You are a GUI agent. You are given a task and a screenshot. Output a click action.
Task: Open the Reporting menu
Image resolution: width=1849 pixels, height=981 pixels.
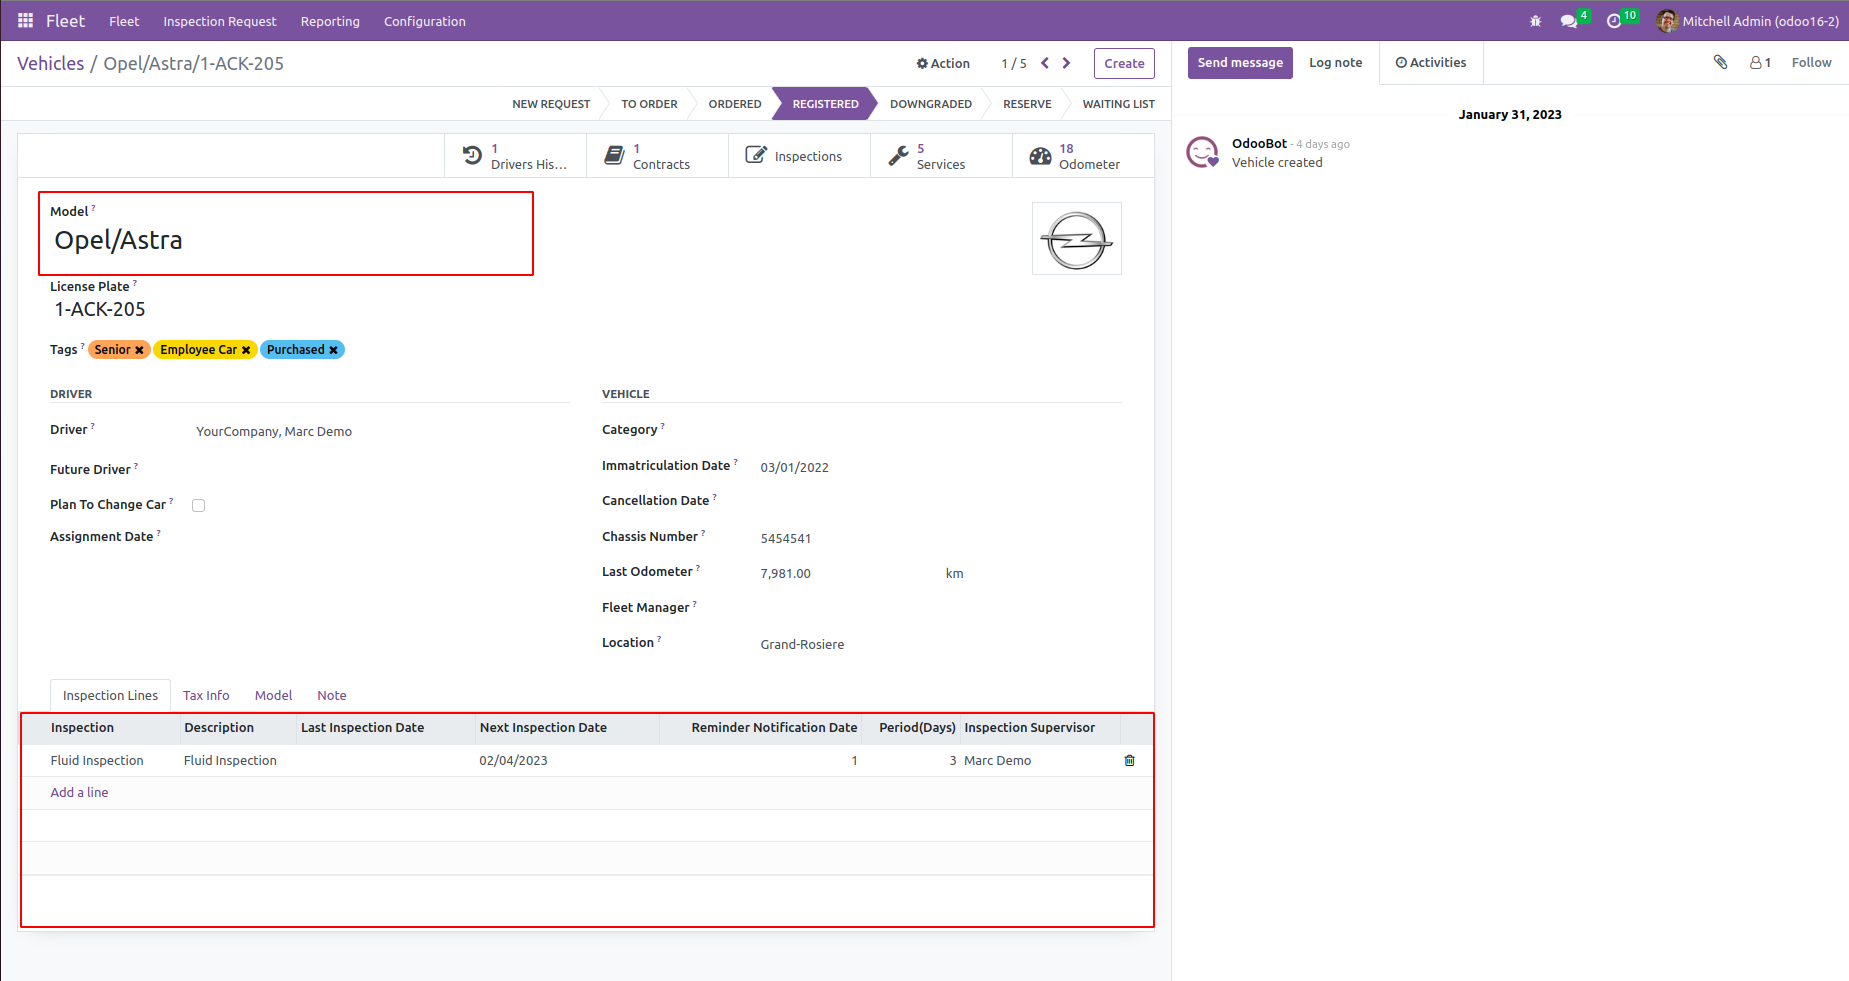(x=330, y=21)
